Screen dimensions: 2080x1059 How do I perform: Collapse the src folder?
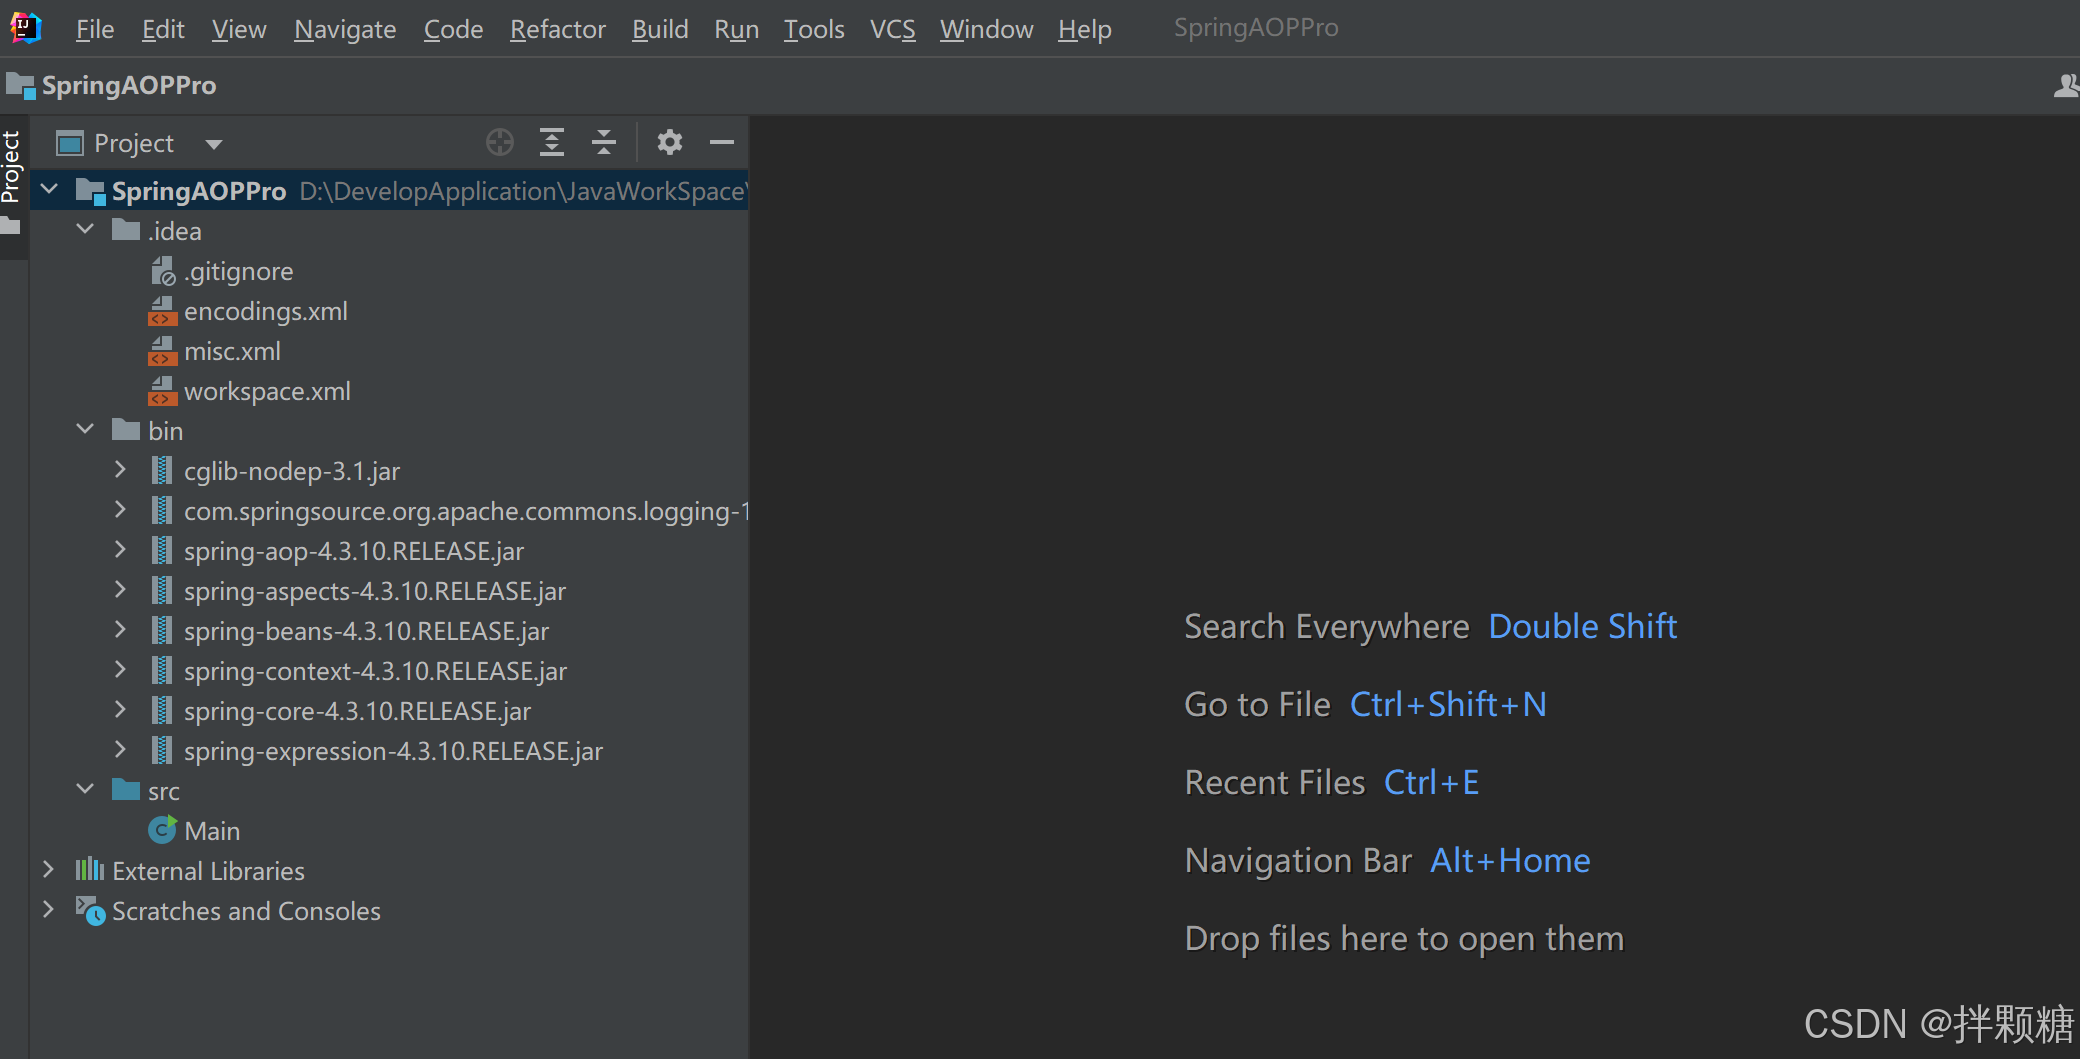pos(85,789)
